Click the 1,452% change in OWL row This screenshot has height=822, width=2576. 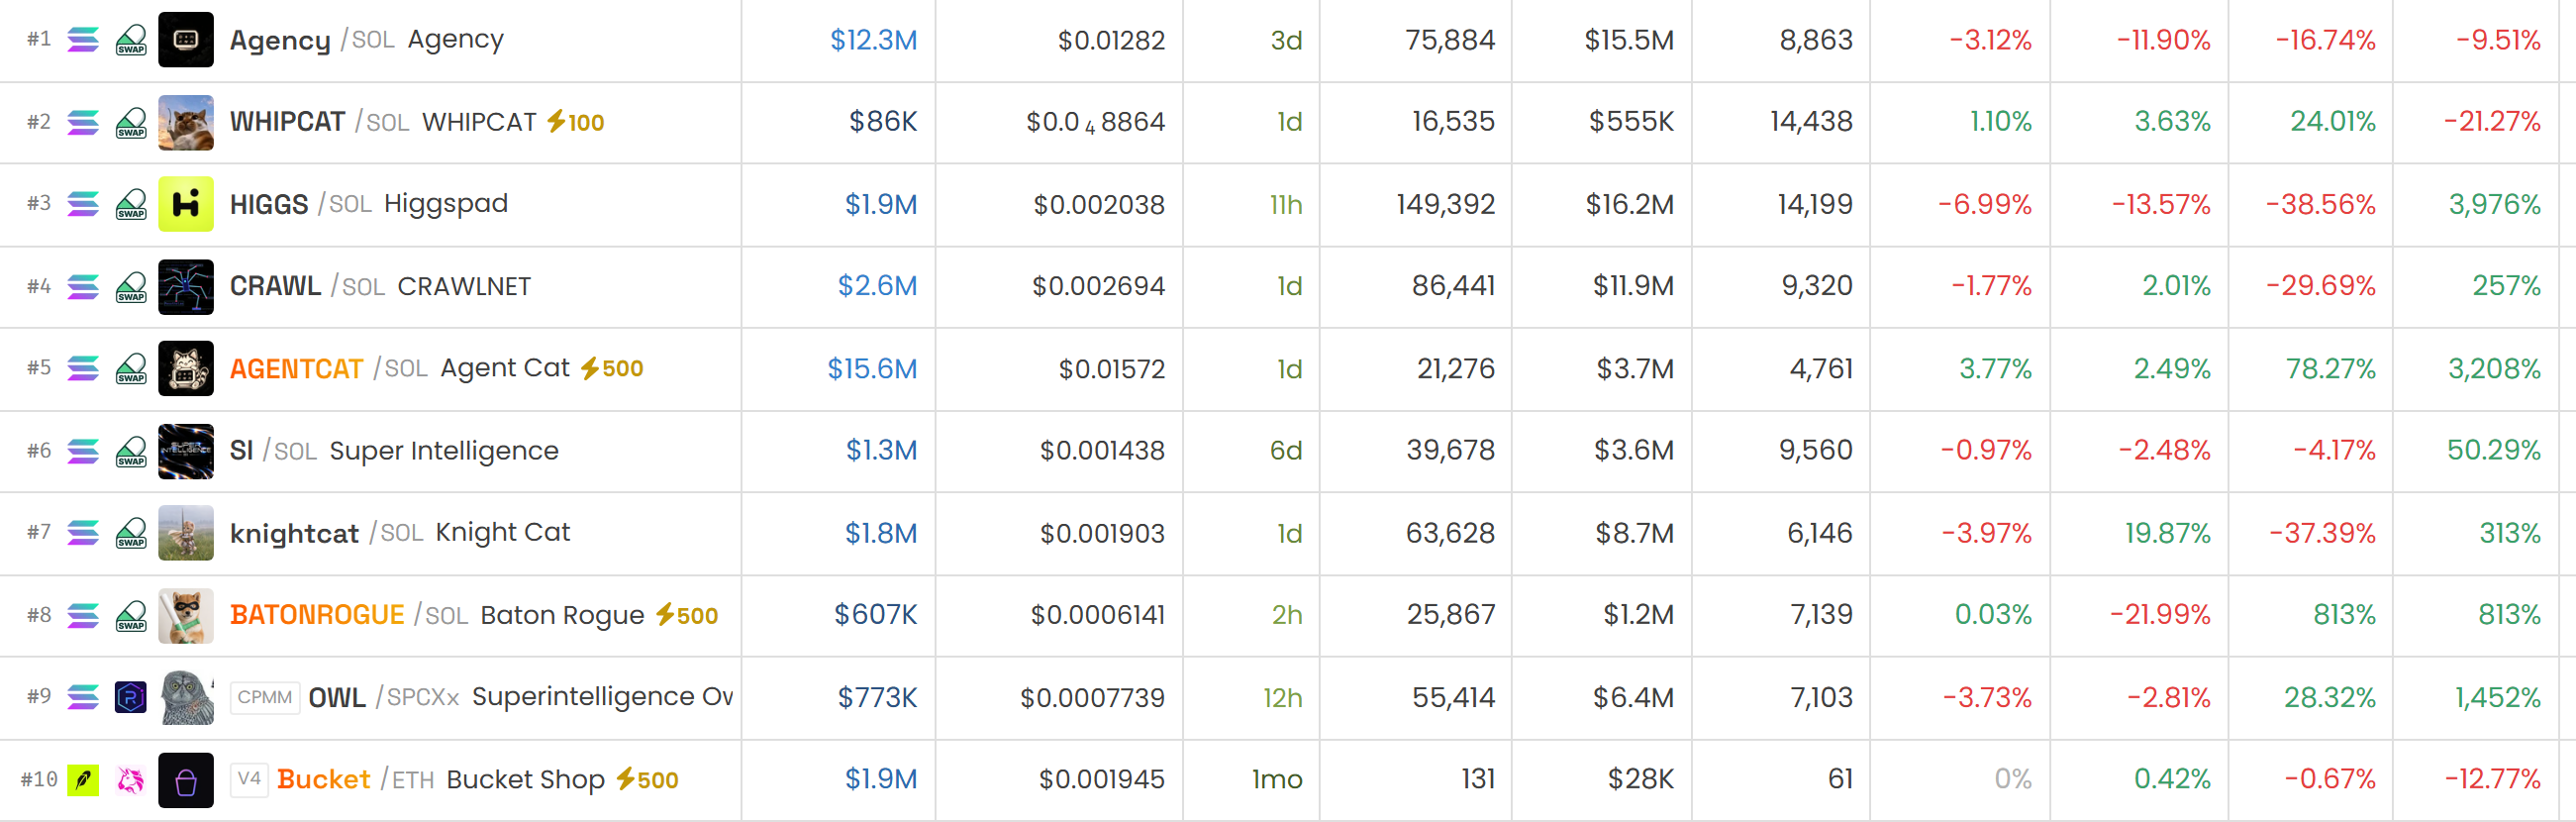(2497, 697)
